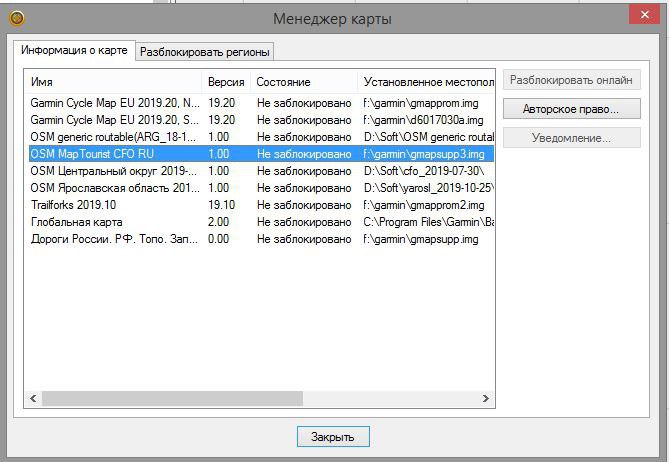
Task: Click version 2.00 of Глобальная карта
Action: pyautogui.click(x=218, y=222)
